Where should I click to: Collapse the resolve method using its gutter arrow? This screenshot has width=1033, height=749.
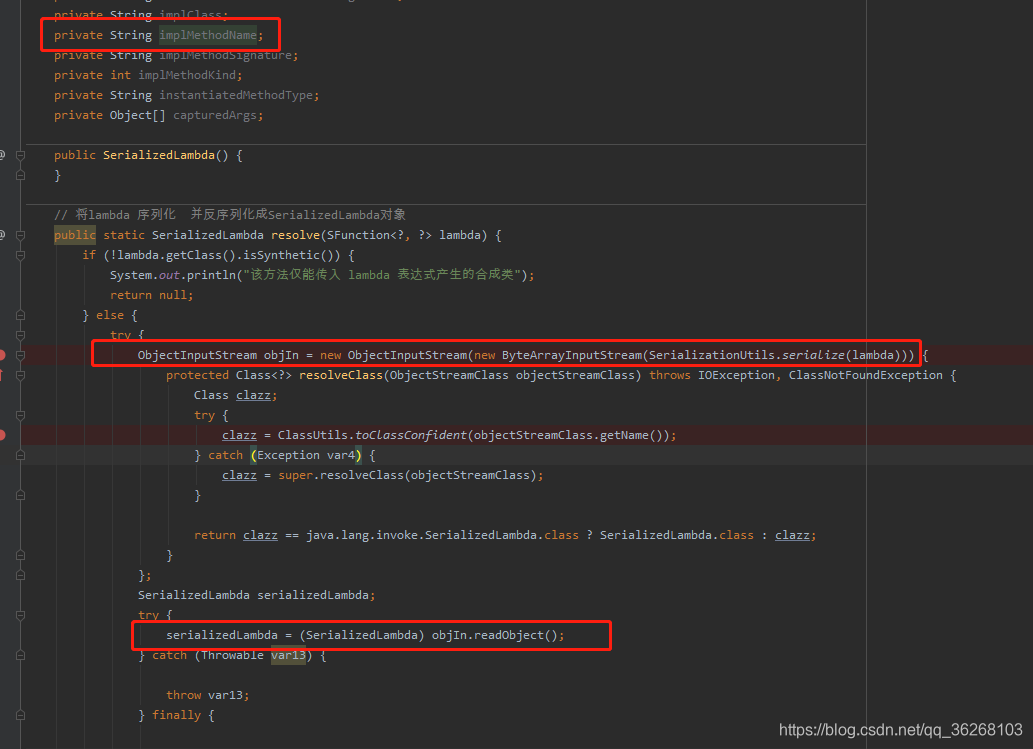(19, 235)
